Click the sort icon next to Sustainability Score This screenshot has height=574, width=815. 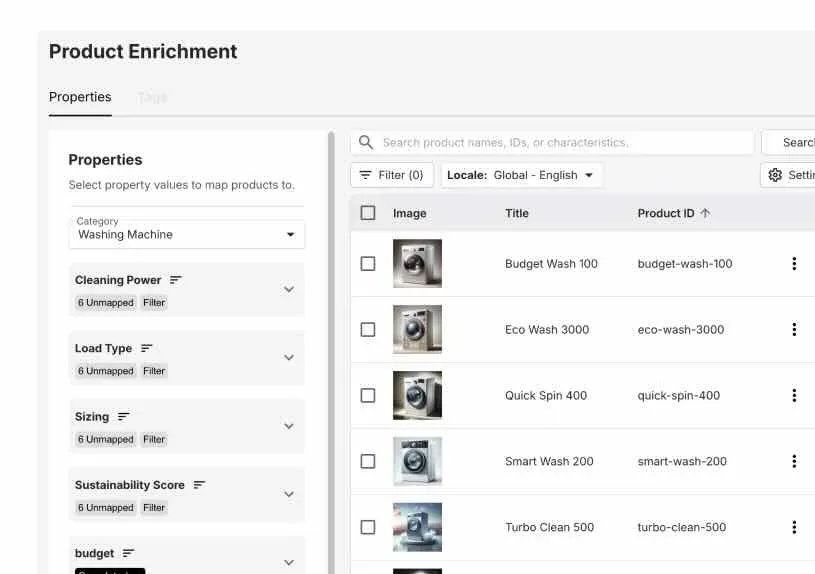(199, 485)
